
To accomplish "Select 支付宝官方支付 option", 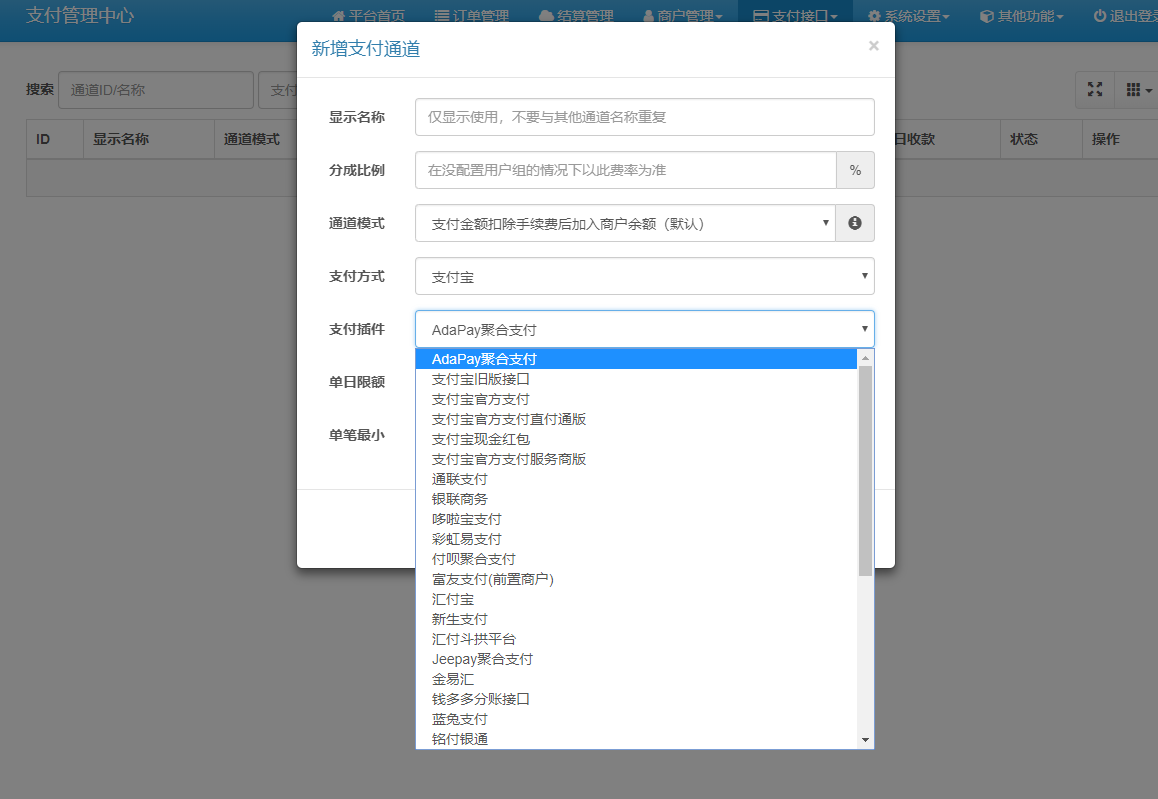I will (636, 399).
